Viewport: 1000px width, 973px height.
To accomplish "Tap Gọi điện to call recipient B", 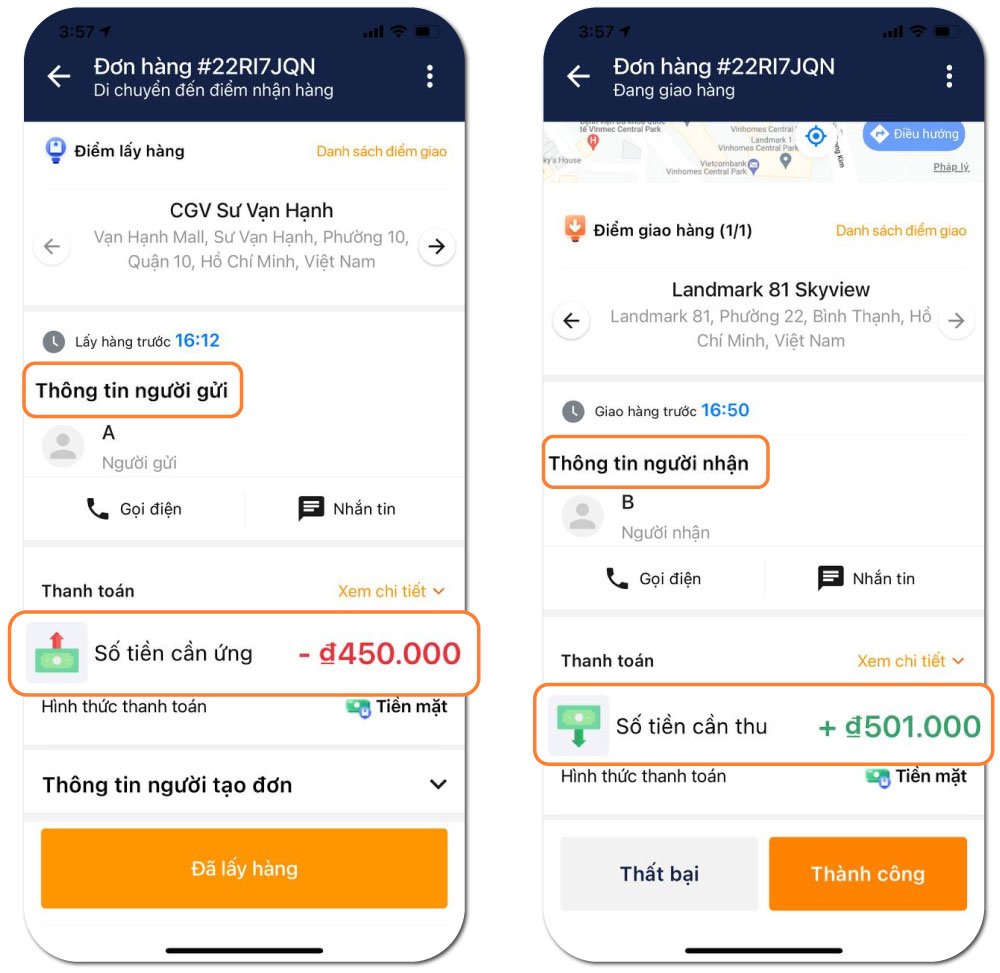I will point(653,578).
